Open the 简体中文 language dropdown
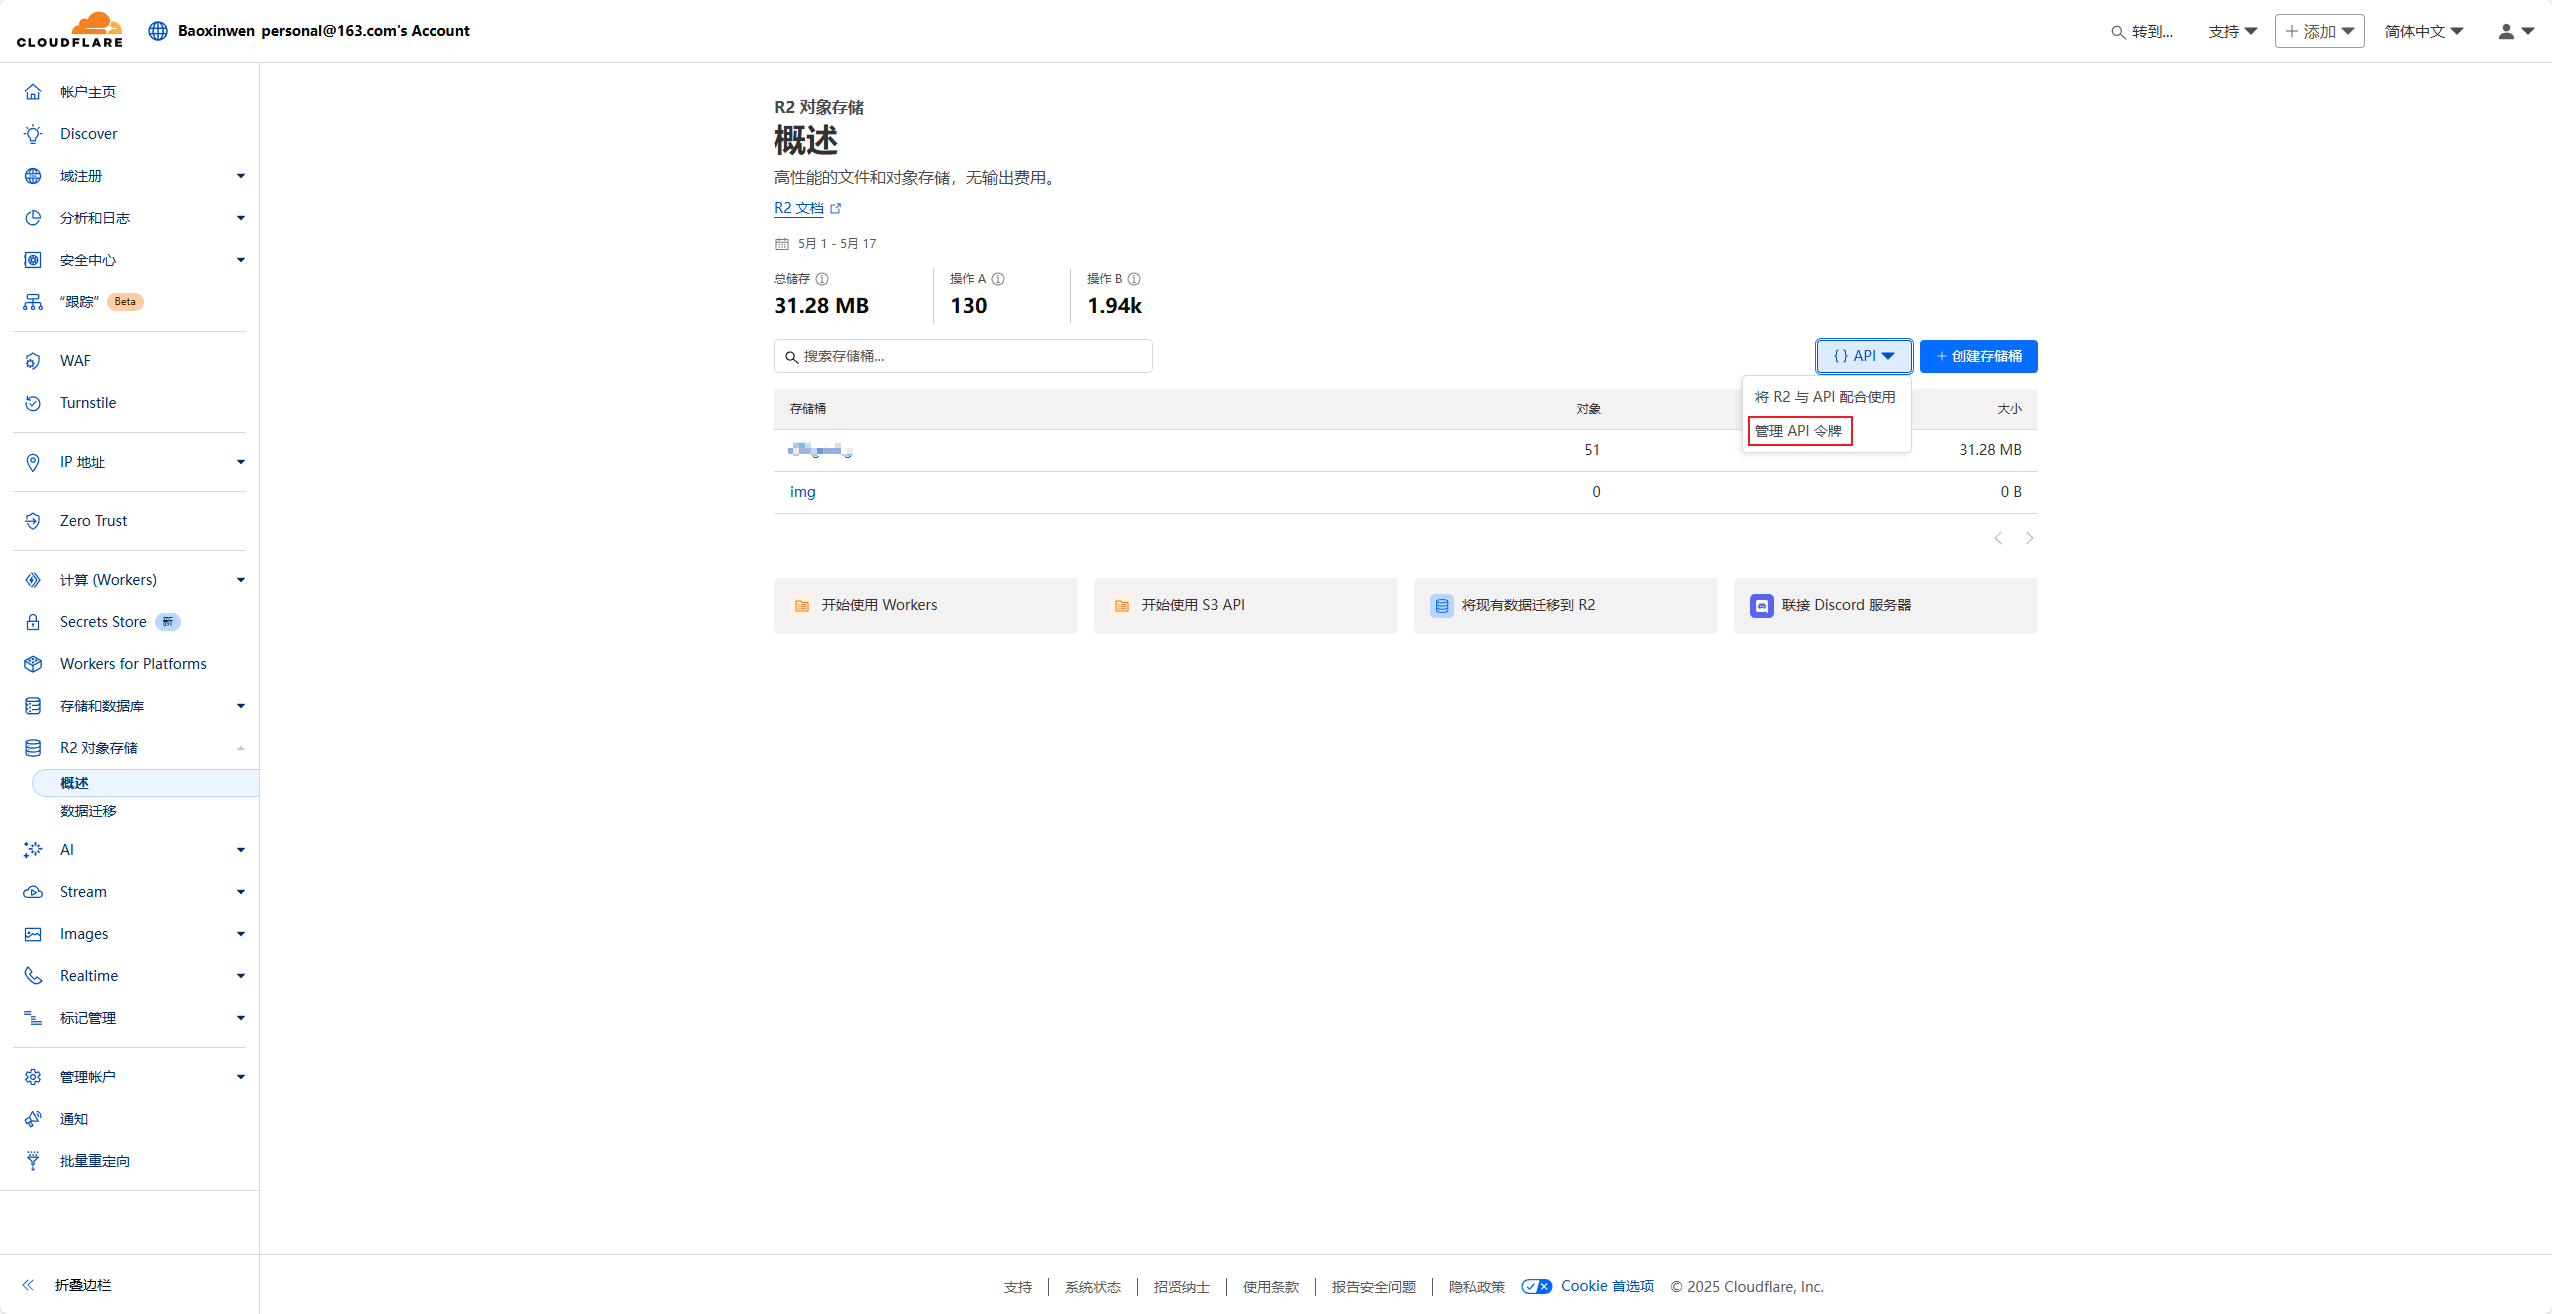 (2423, 31)
